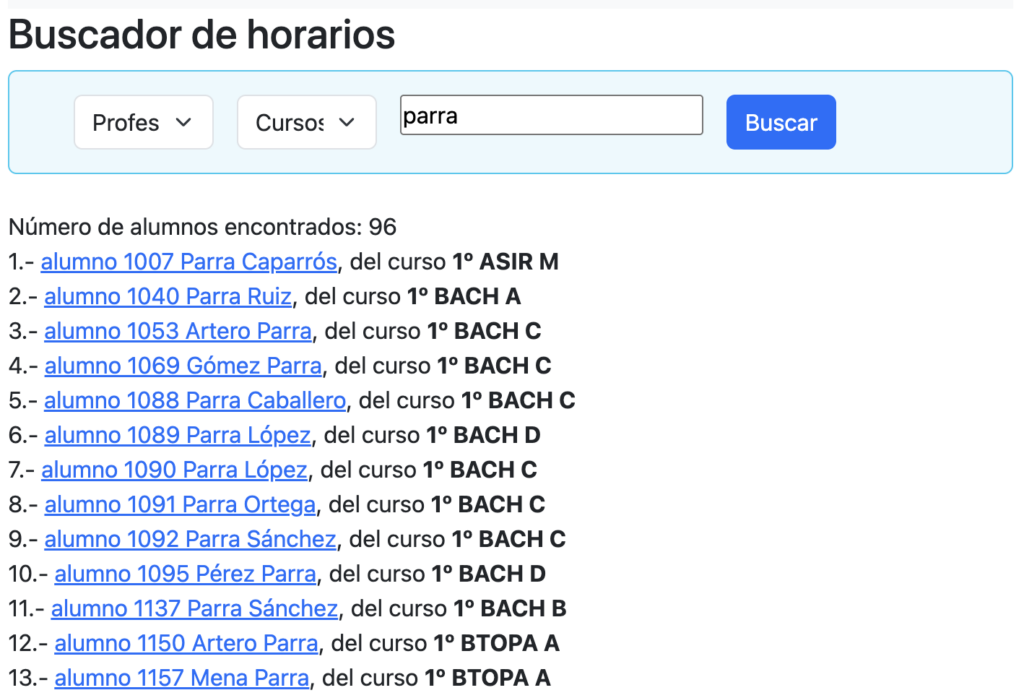The height and width of the screenshot is (698, 1024).
Task: View alumno 1091 Parra Ortega
Action: 180,505
